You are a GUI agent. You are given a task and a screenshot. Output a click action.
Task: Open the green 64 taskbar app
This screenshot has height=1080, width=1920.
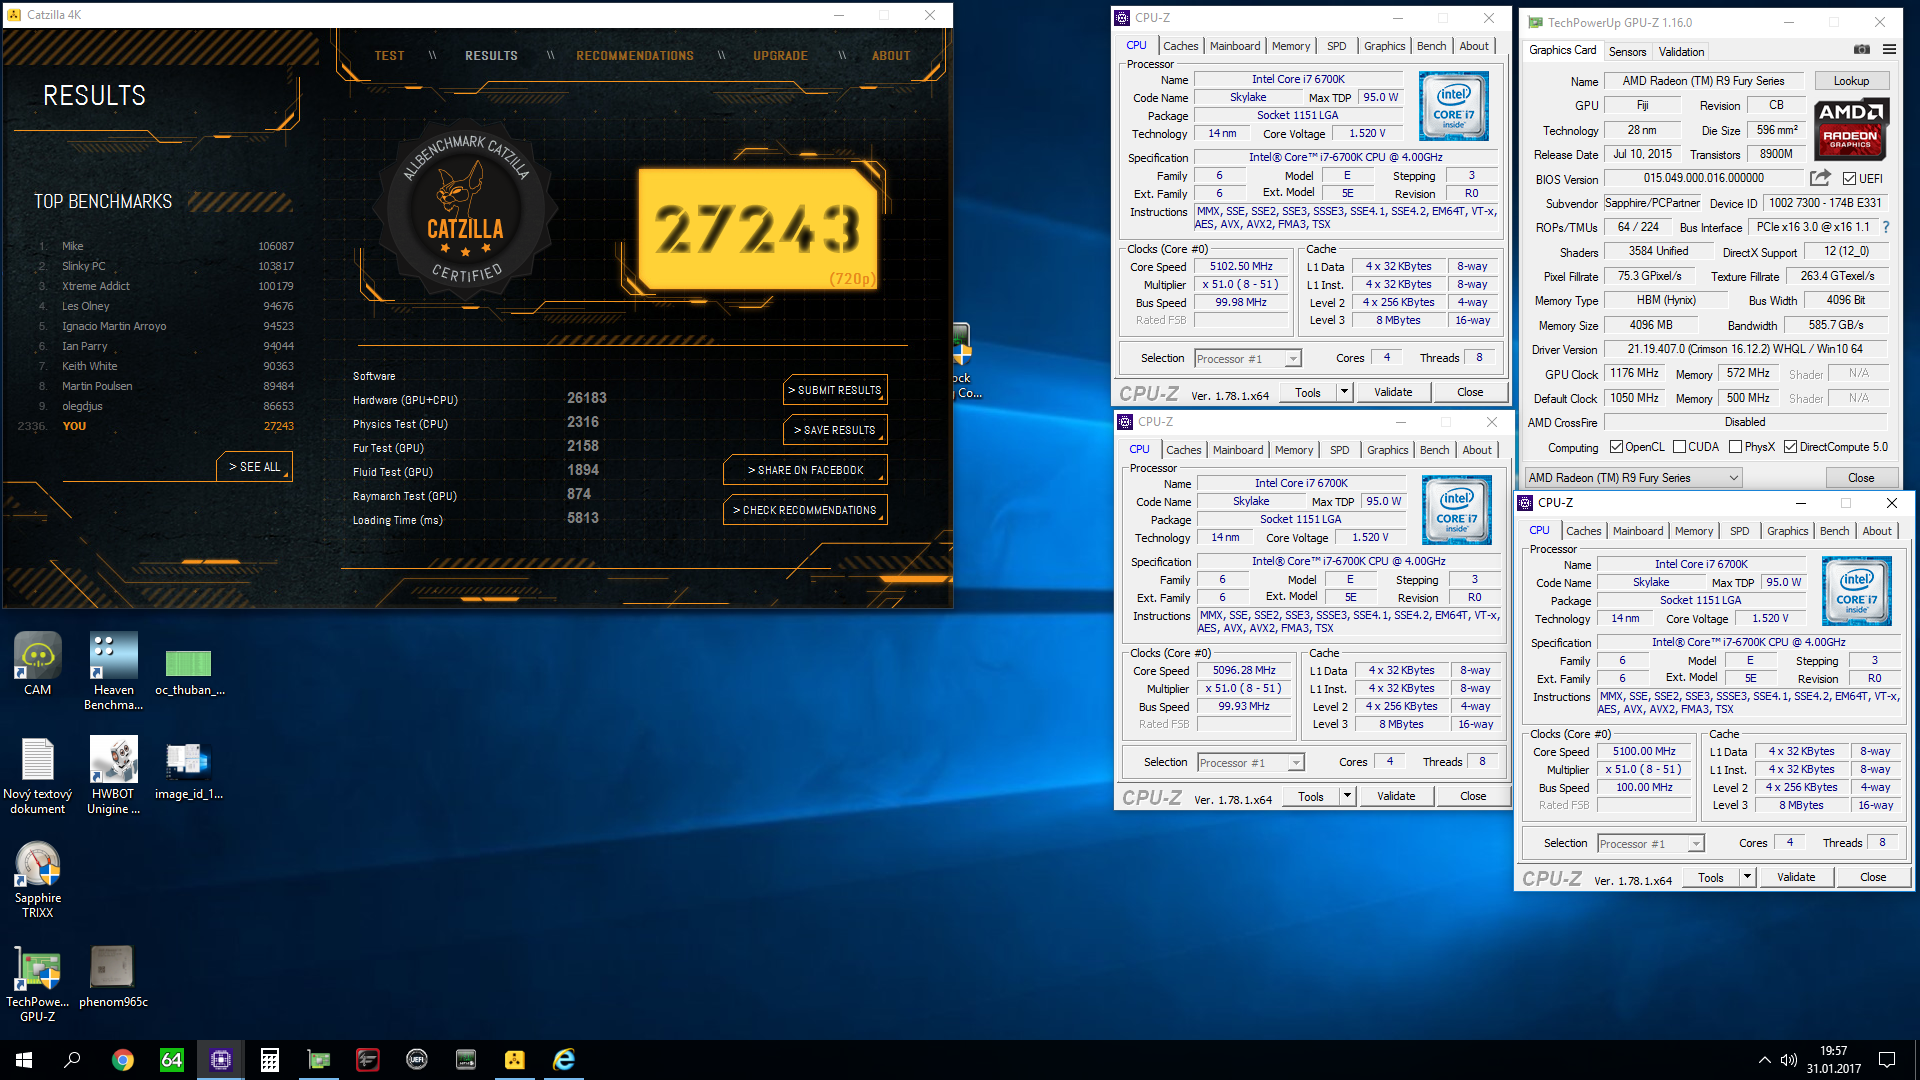pos(171,1060)
